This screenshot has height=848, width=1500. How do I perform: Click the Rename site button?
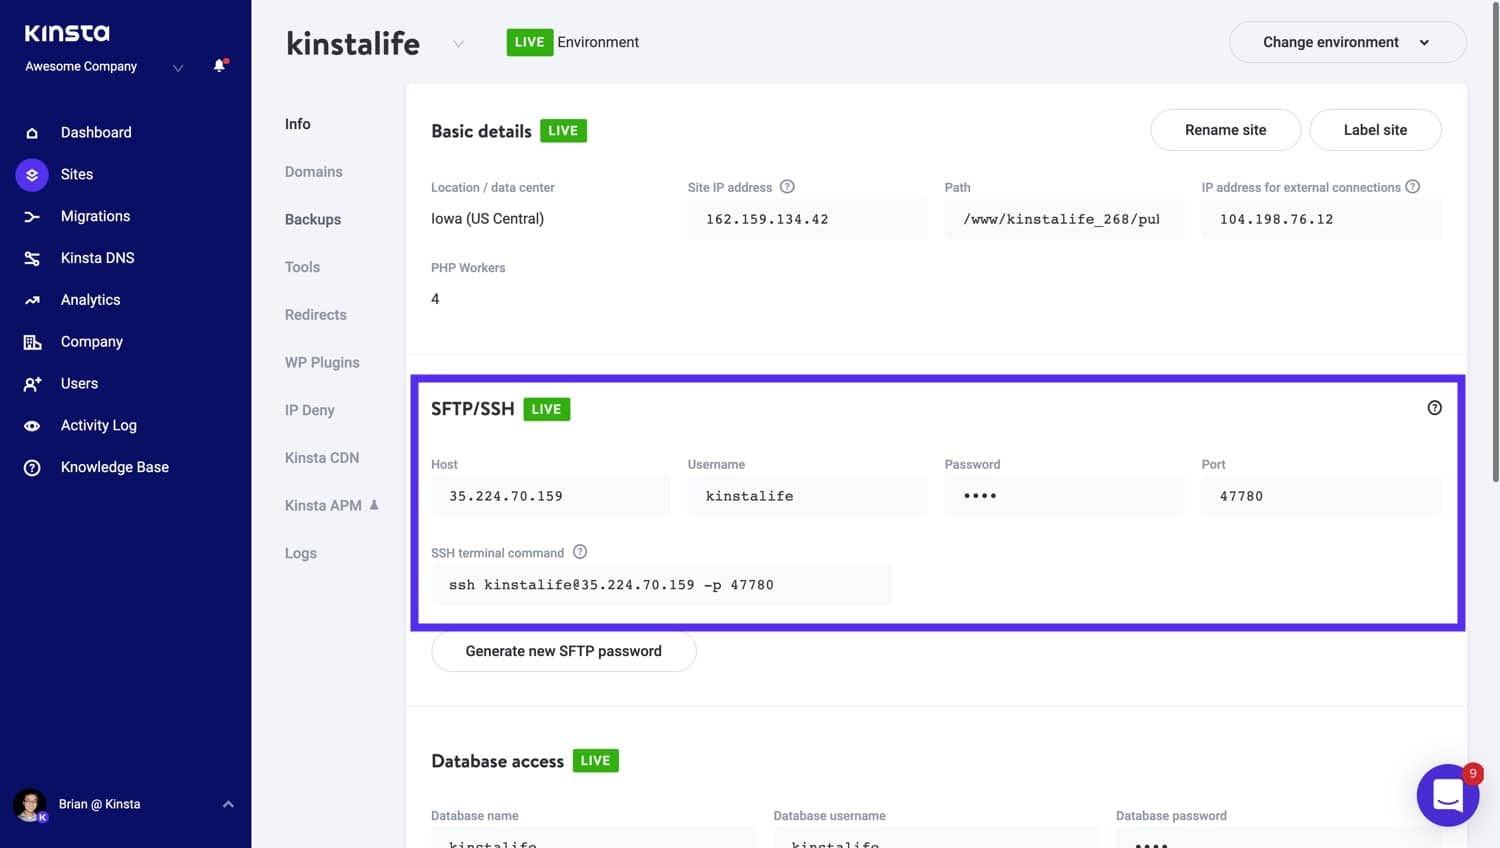(x=1225, y=130)
